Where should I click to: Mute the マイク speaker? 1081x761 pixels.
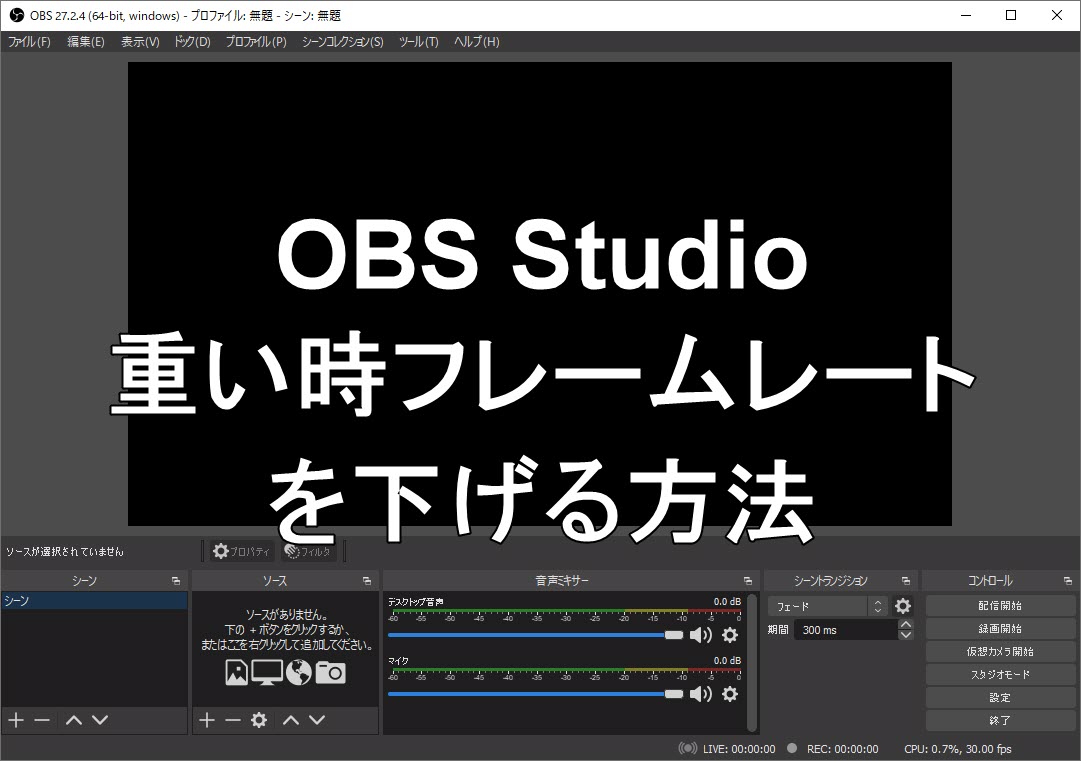[700, 693]
